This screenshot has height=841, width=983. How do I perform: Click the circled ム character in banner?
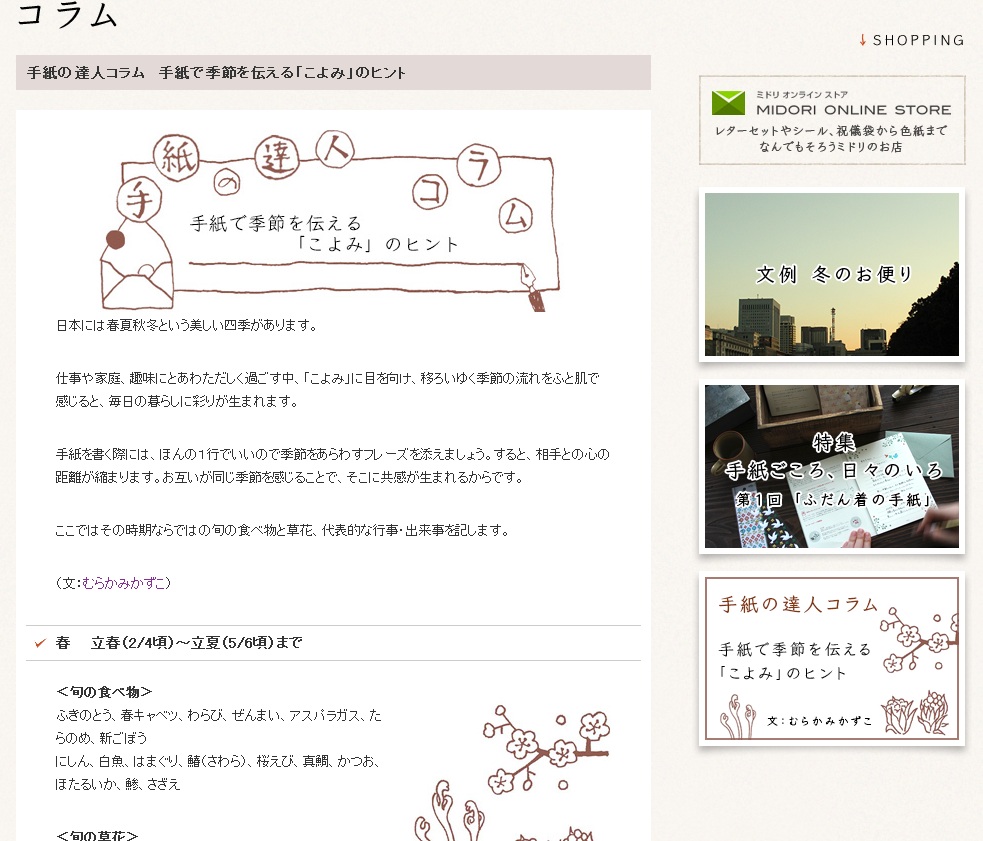coord(515,213)
